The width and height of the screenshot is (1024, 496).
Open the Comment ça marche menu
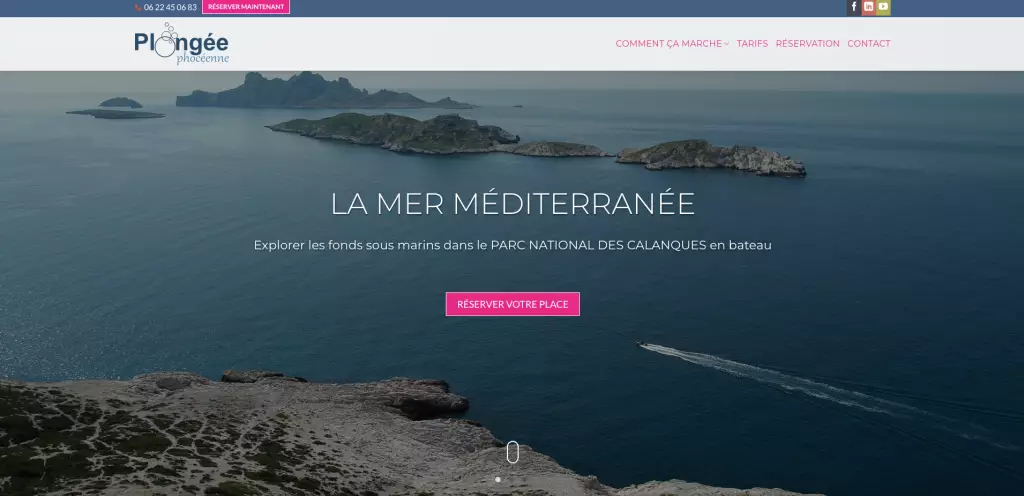(x=668, y=44)
